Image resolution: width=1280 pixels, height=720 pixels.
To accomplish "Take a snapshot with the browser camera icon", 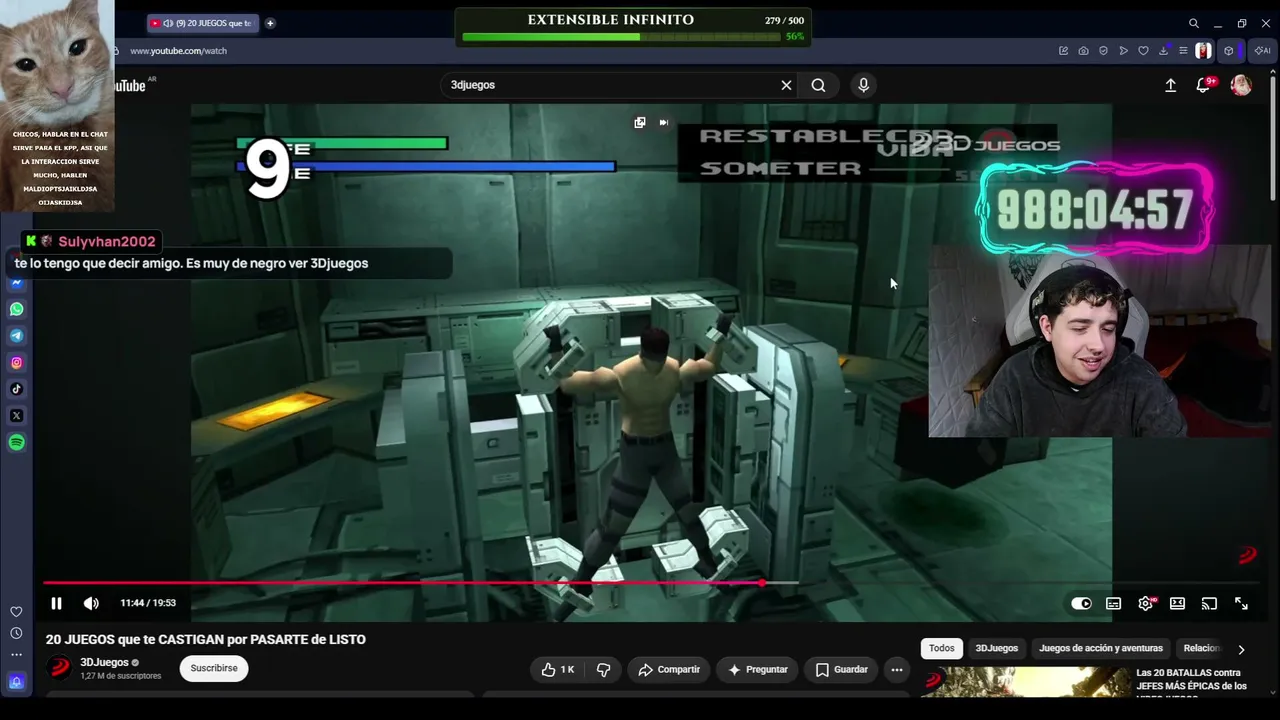I will pos(1083,51).
